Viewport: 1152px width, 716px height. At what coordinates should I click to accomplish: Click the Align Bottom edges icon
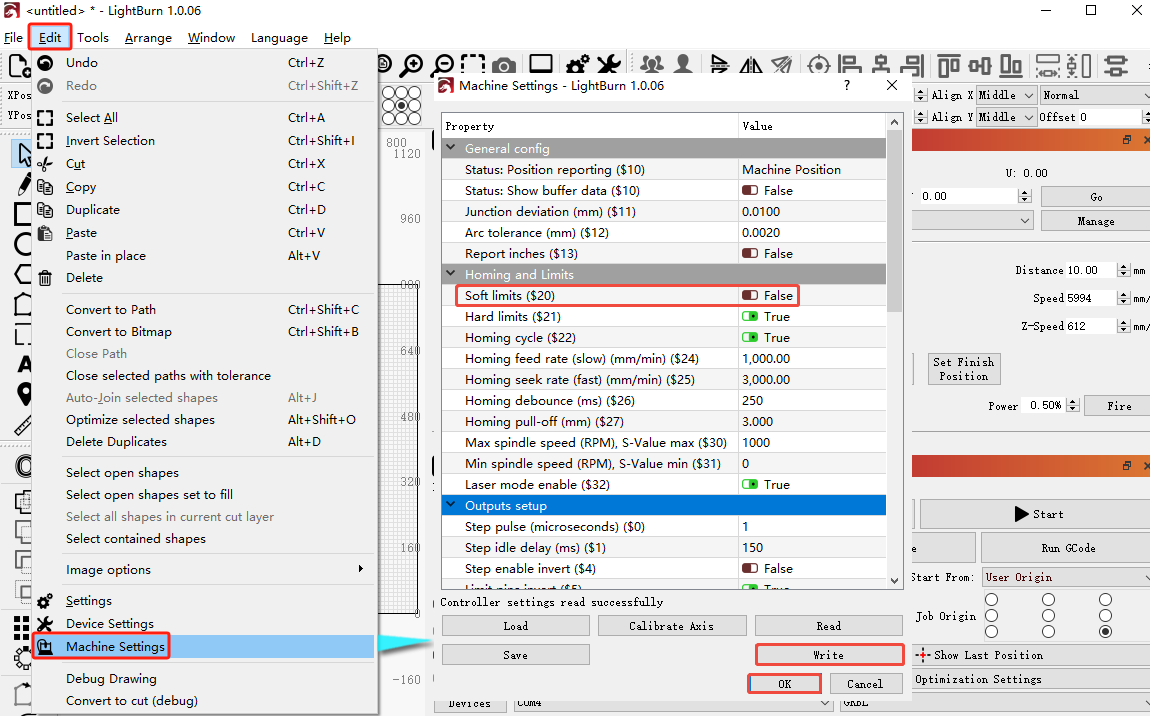(1011, 65)
